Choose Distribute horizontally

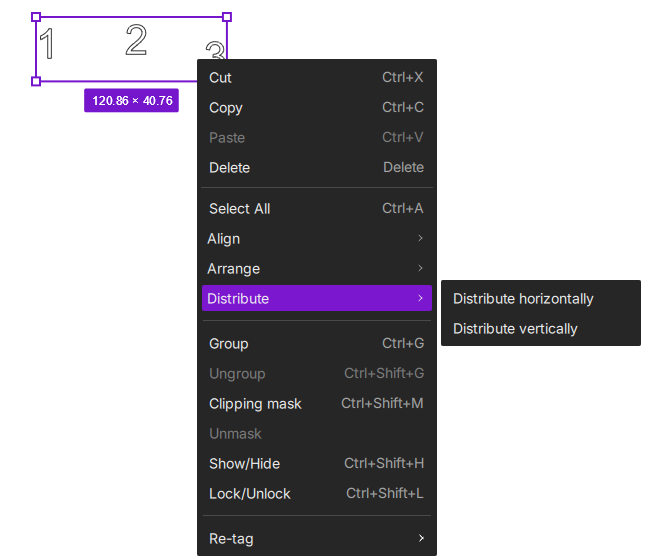pos(523,299)
